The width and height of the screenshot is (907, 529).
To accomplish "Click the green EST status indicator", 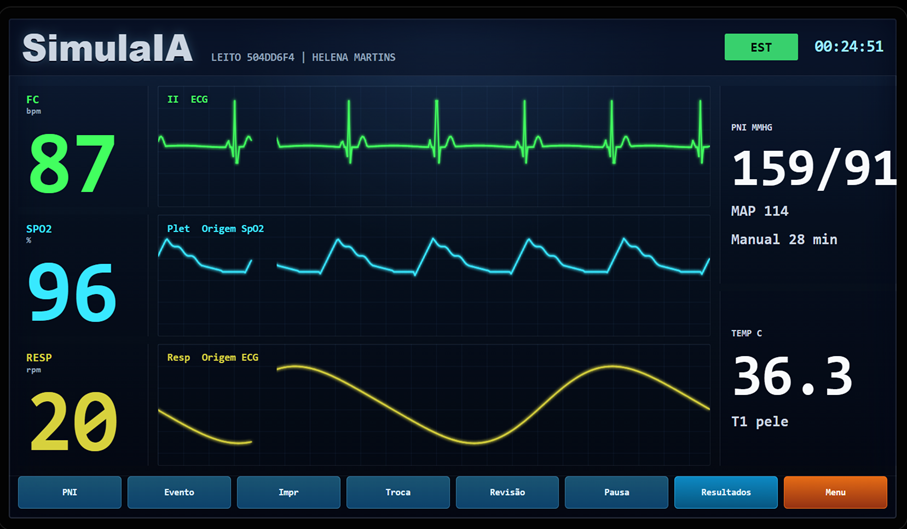I will point(761,47).
